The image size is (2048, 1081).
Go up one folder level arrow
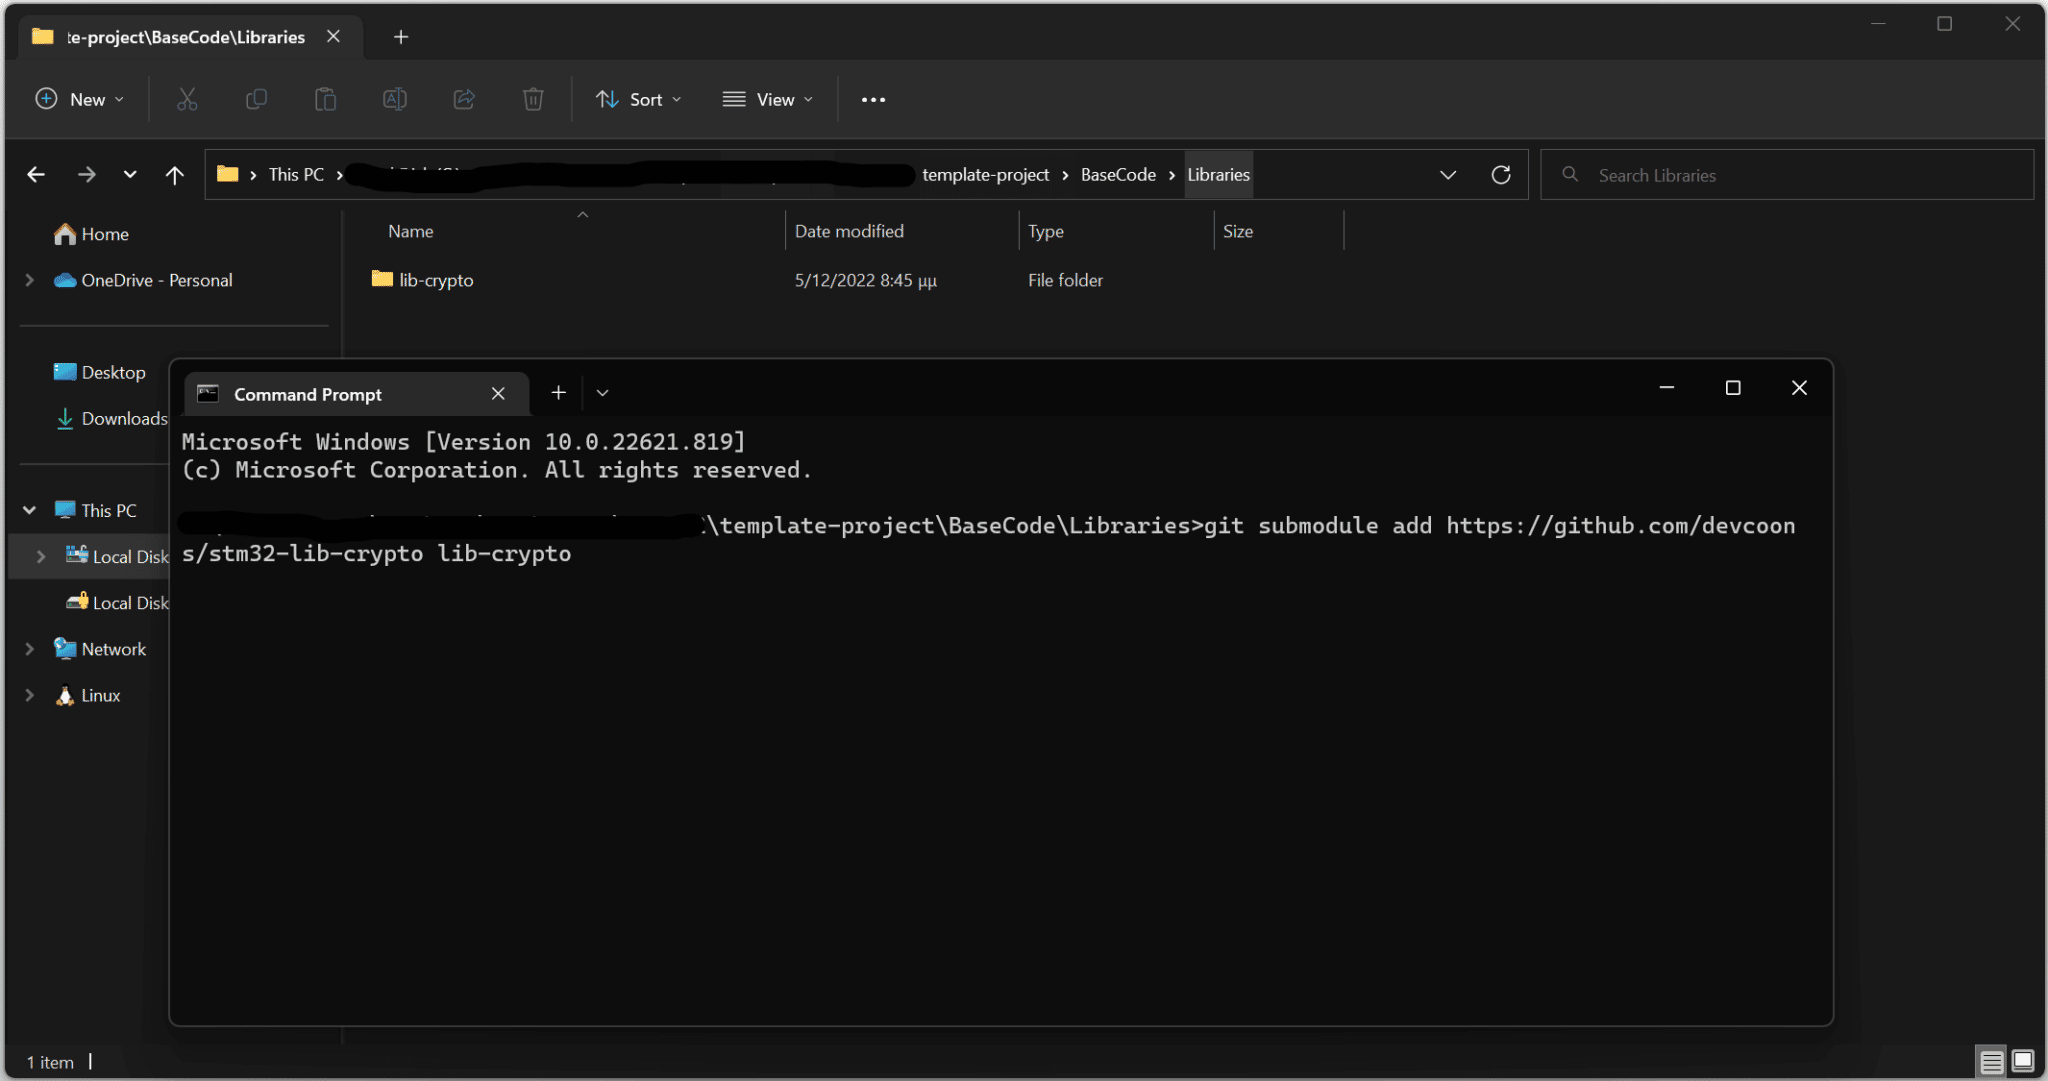click(175, 175)
